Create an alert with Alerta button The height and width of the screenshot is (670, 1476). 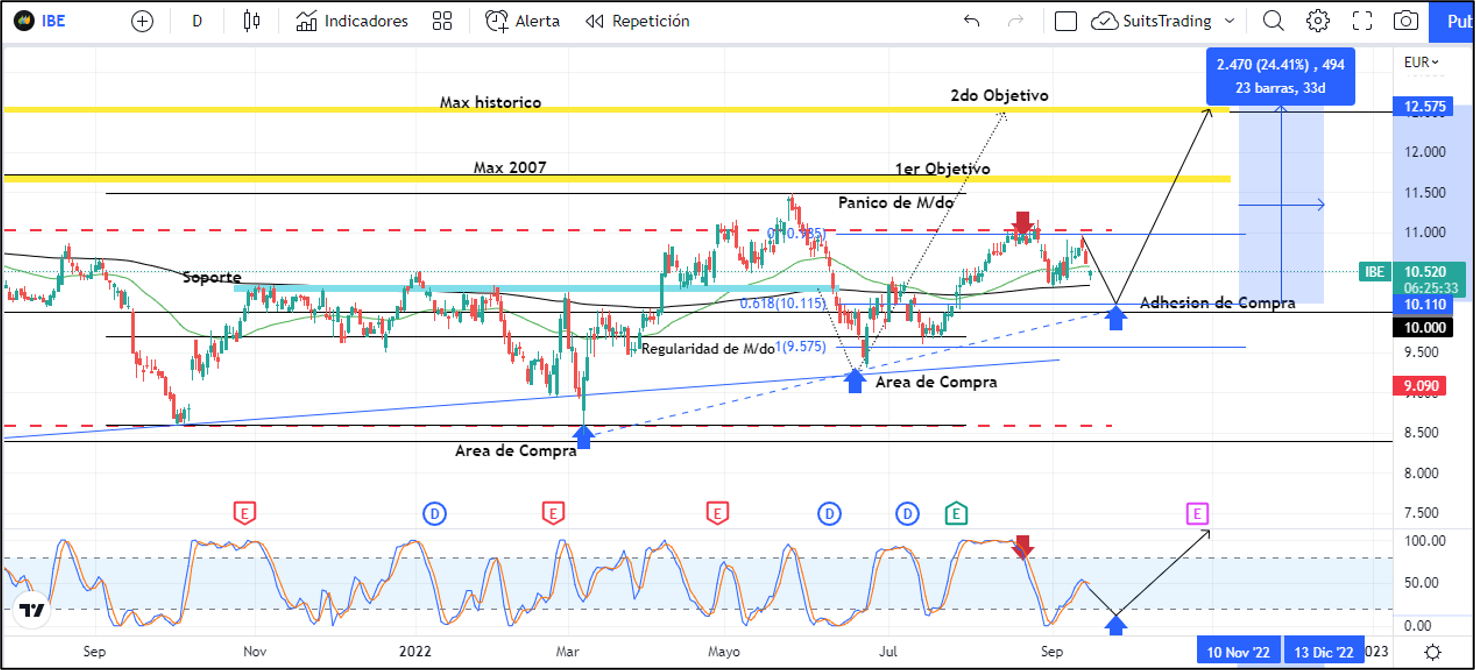click(x=522, y=21)
